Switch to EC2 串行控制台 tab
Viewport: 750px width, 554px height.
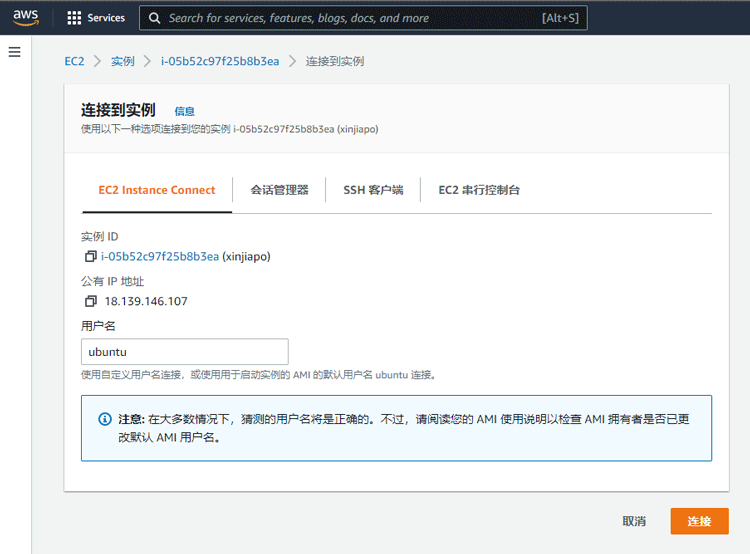point(479,190)
